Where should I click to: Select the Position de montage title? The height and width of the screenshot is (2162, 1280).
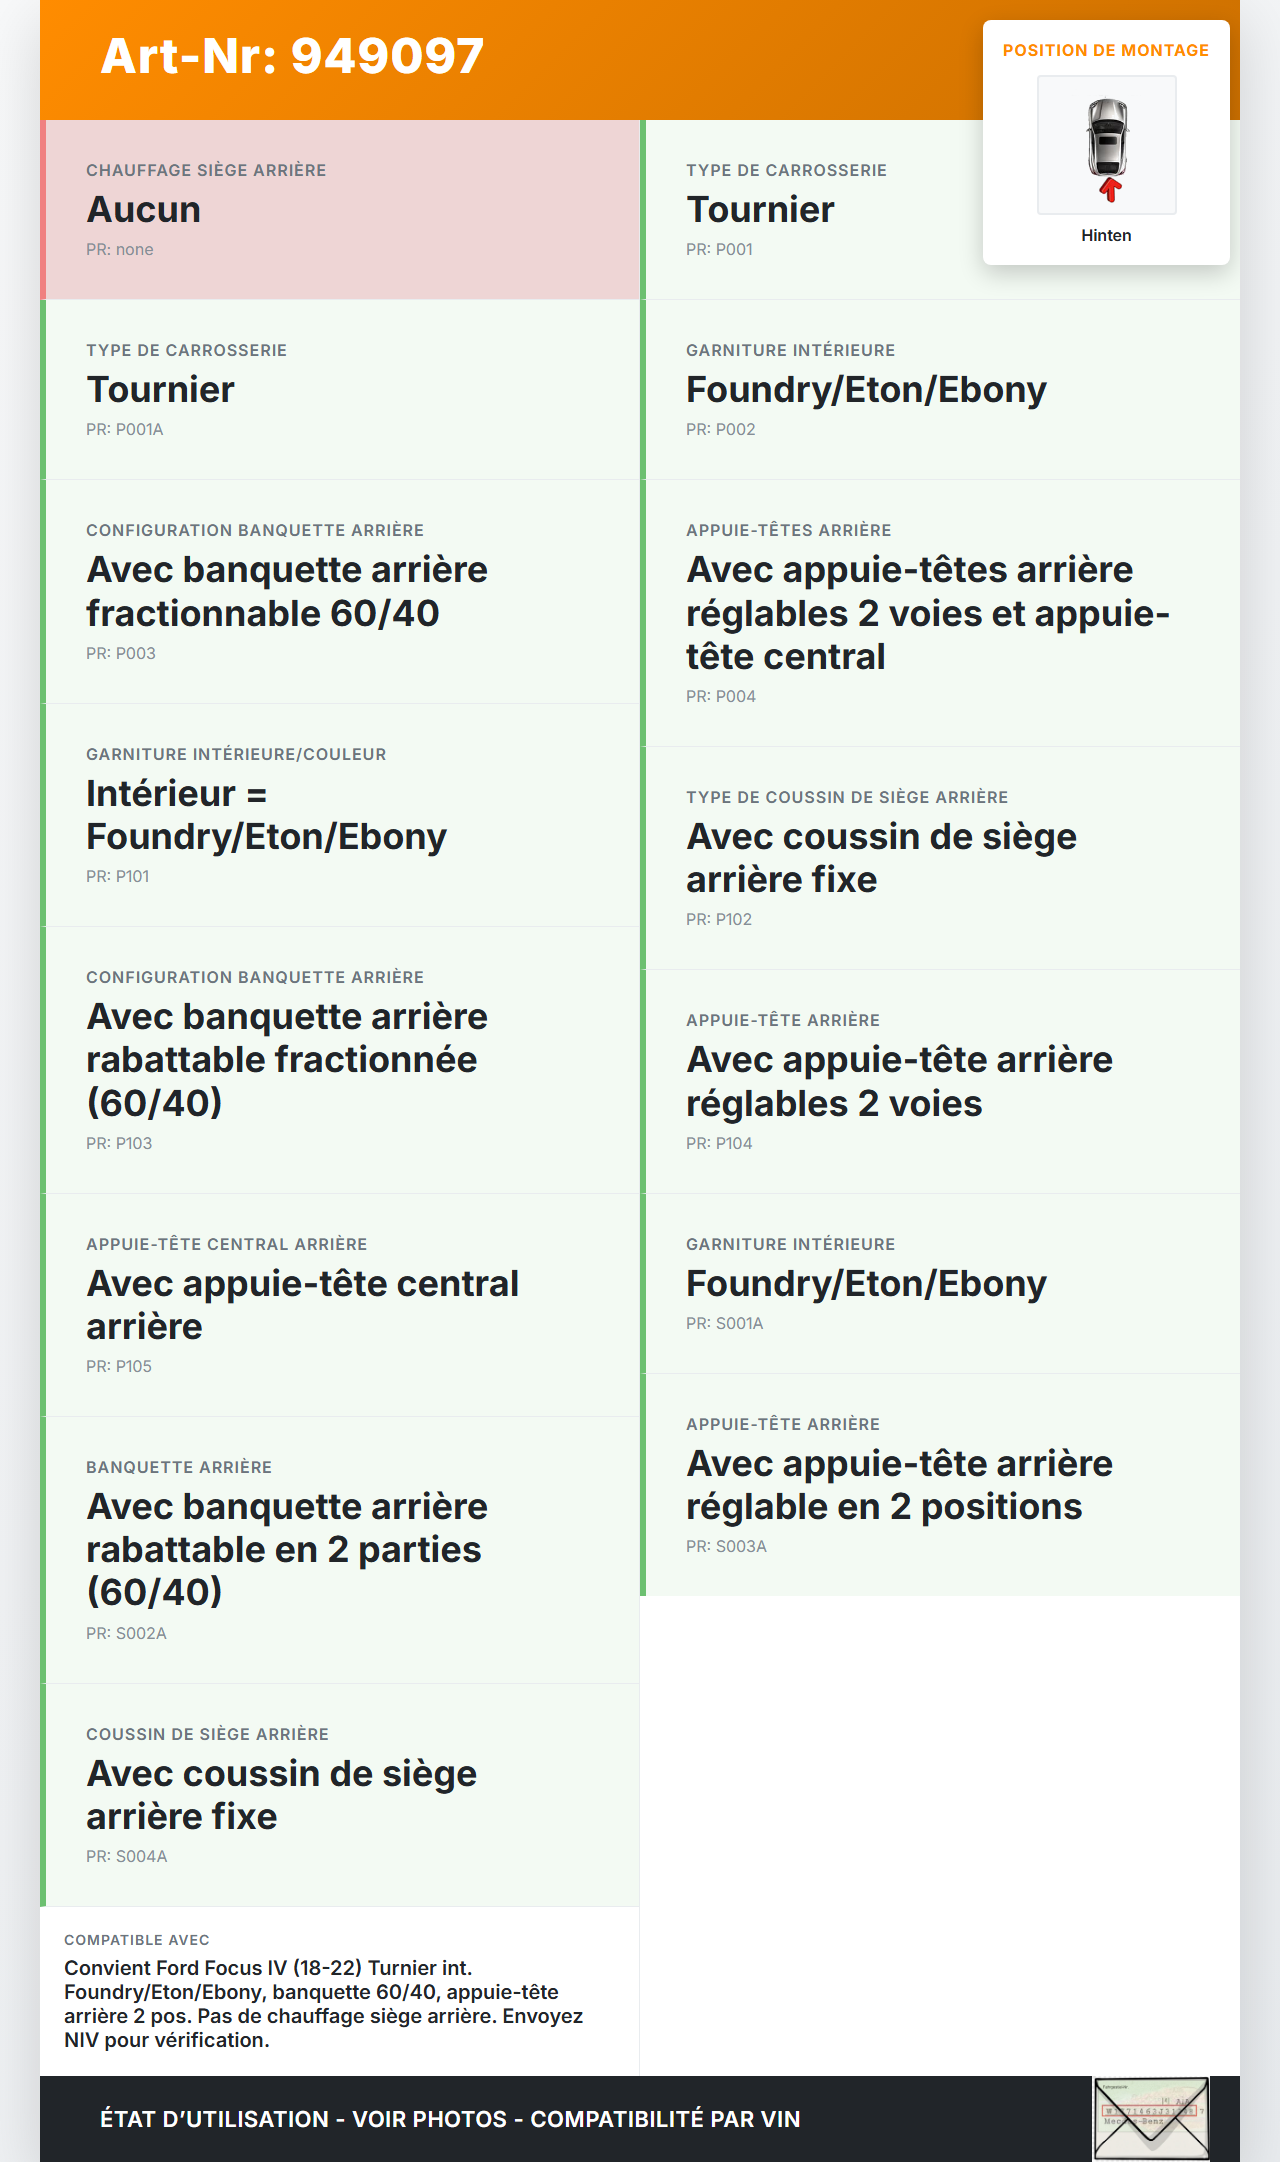coord(1105,50)
